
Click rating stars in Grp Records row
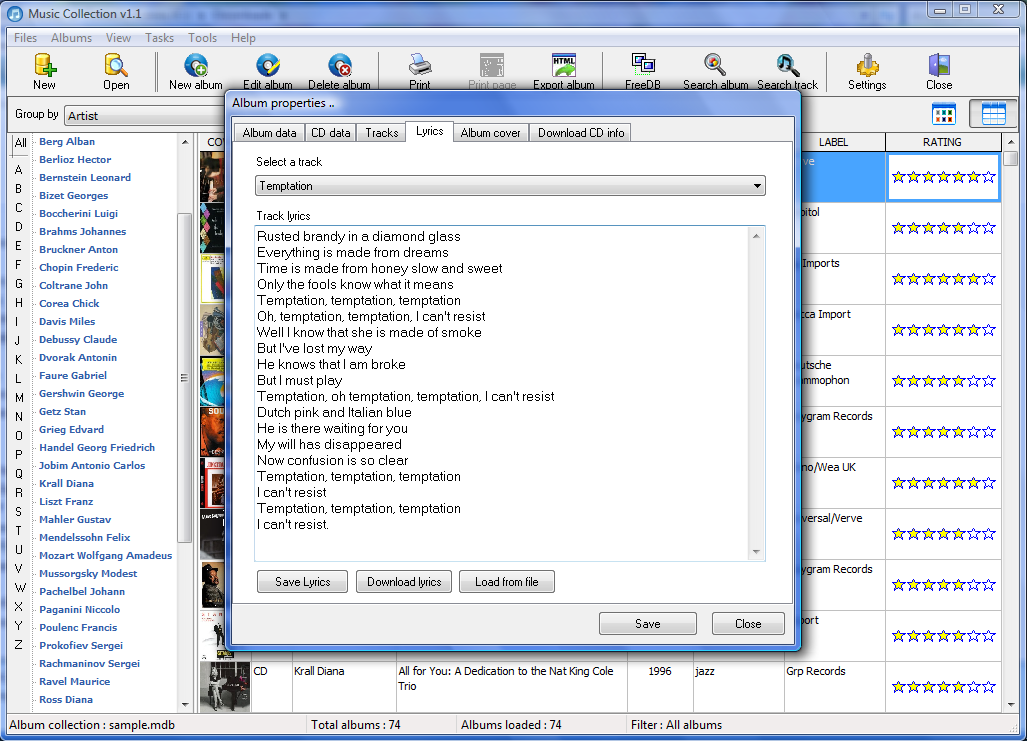click(x=944, y=687)
